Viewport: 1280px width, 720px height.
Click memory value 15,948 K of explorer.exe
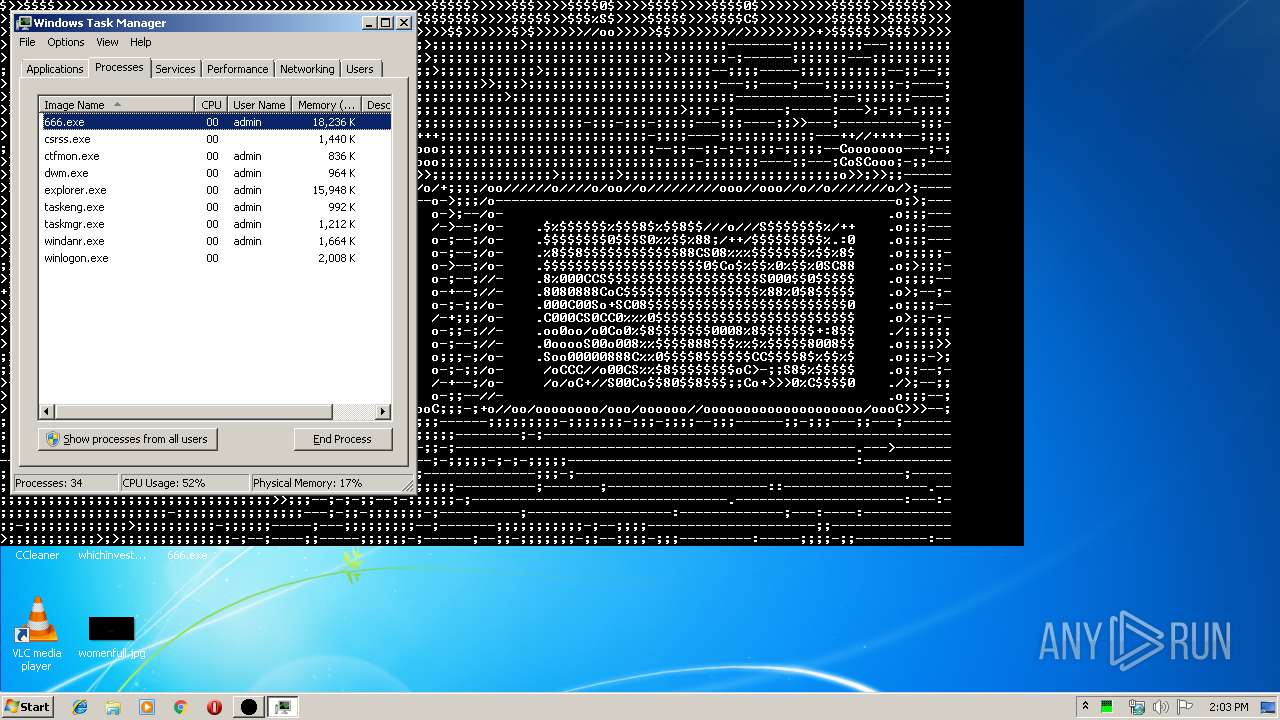tap(334, 190)
